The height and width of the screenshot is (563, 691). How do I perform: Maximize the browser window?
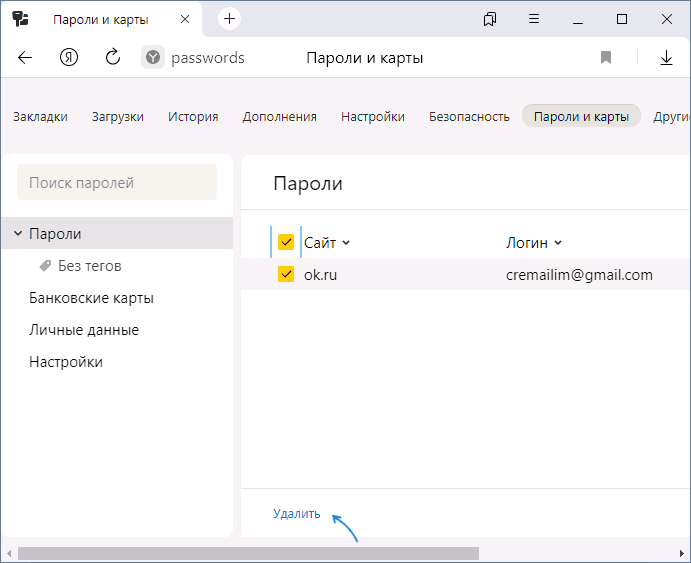coord(622,19)
